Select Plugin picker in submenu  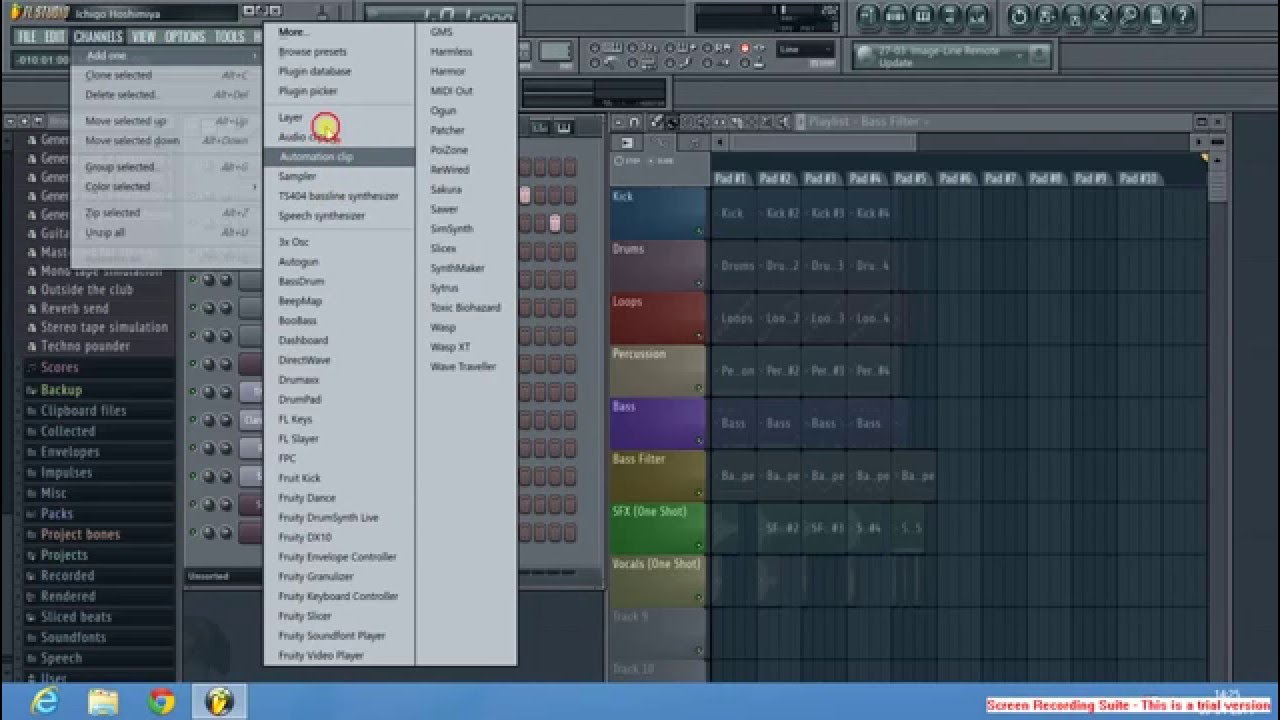[x=339, y=91]
